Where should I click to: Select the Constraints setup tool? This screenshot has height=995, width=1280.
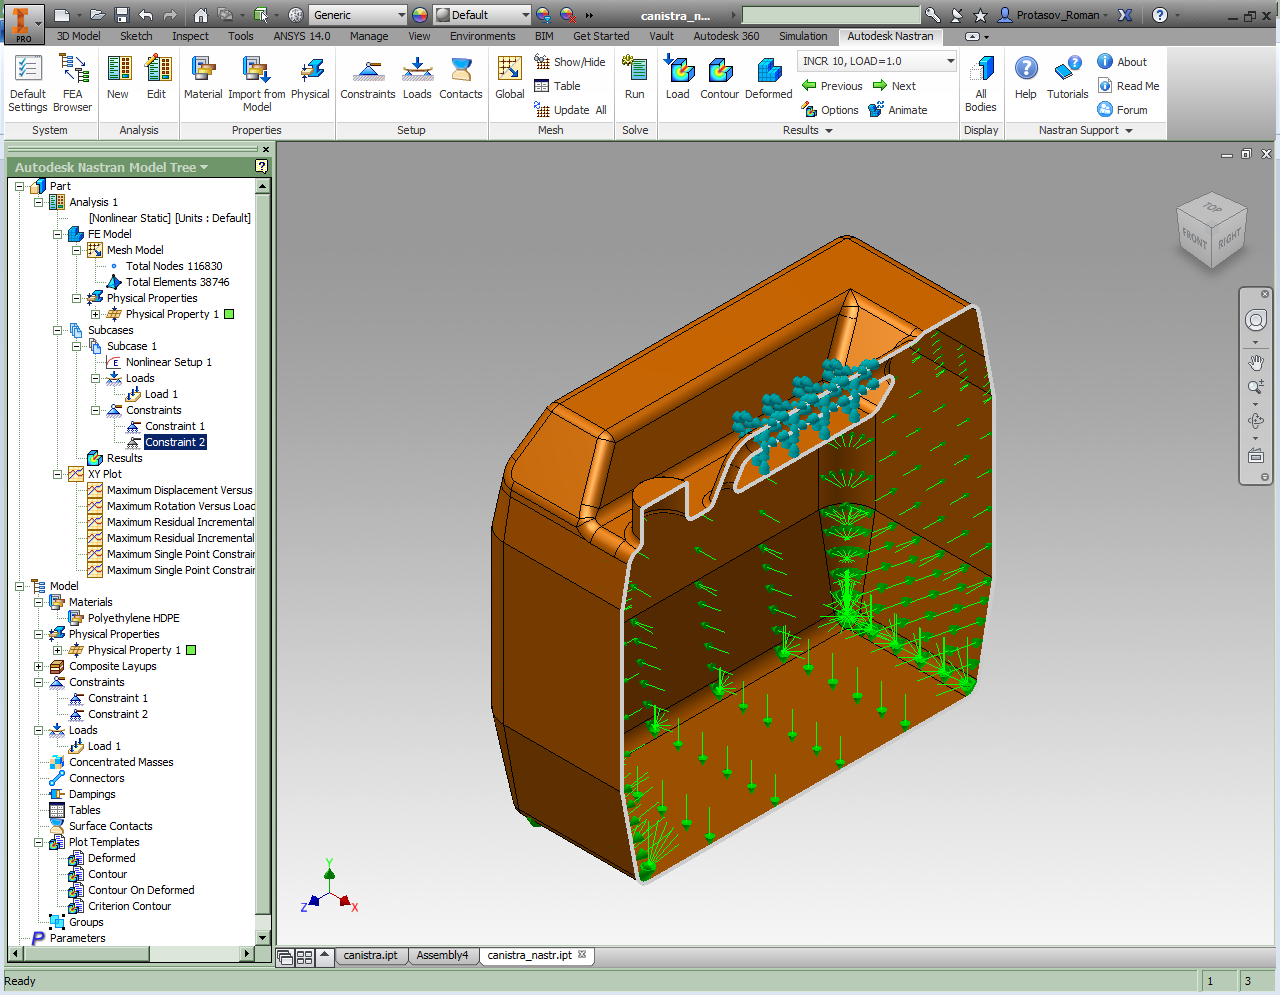pos(368,78)
